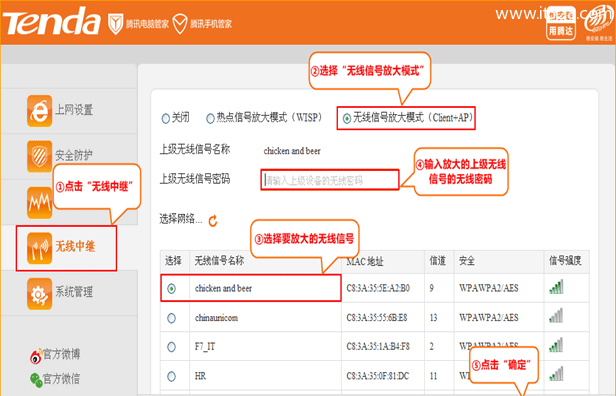Click MAC address C8:3A:35:1A:B4:F8
This screenshot has width=616, height=396.
point(378,346)
